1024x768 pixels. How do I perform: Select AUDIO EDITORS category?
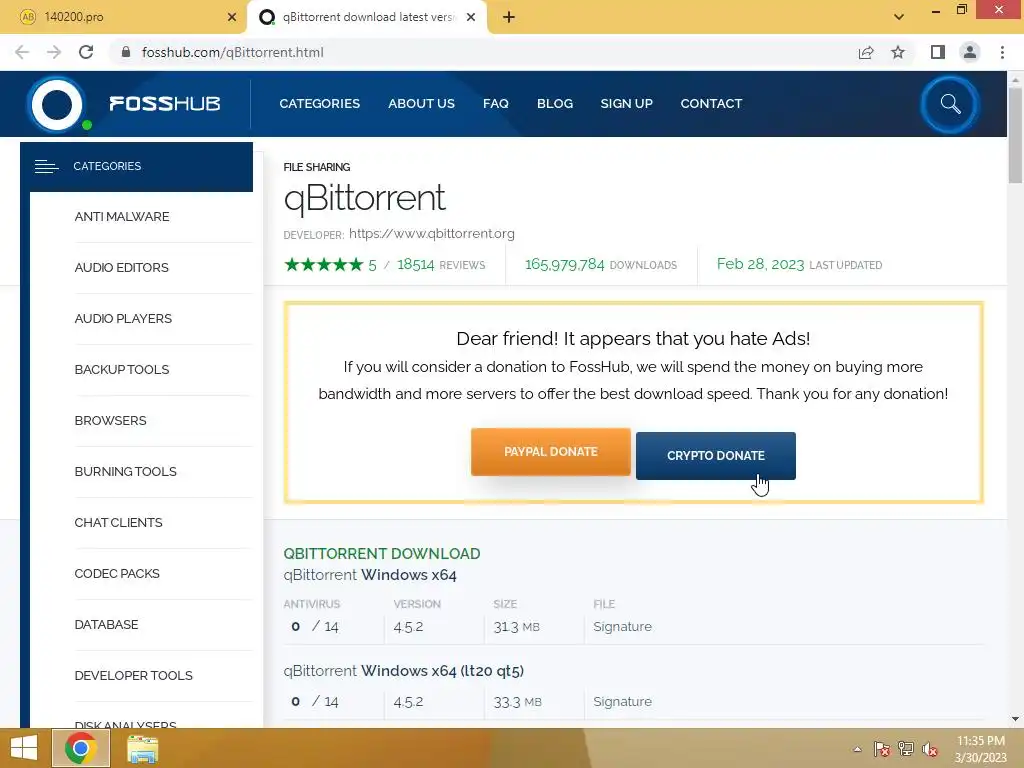pos(121,267)
